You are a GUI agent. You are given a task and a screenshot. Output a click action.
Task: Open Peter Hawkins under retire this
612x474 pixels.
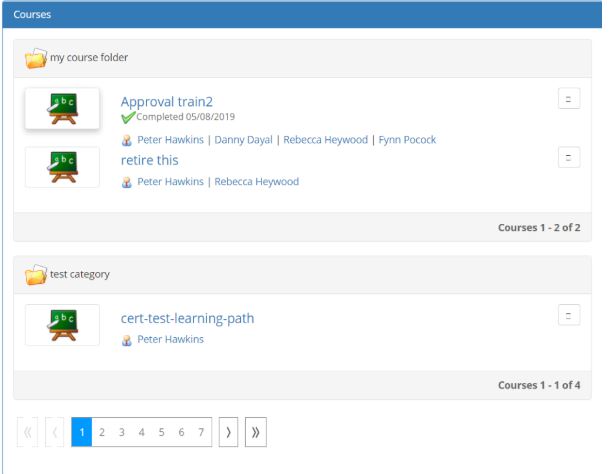[170, 182]
